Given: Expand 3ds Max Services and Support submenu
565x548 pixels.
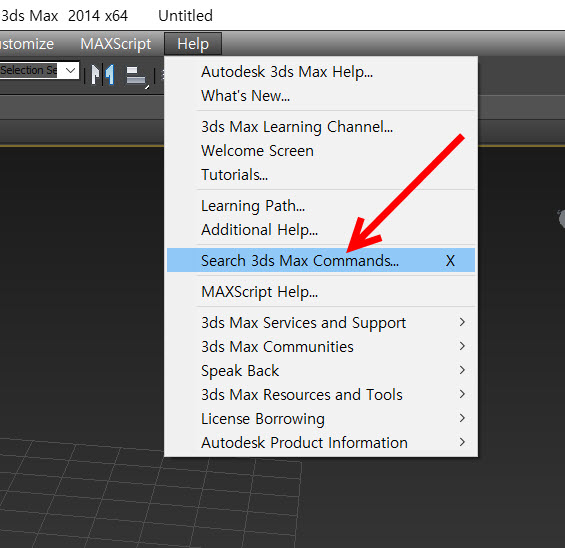Looking at the screenshot, I should click(321, 322).
